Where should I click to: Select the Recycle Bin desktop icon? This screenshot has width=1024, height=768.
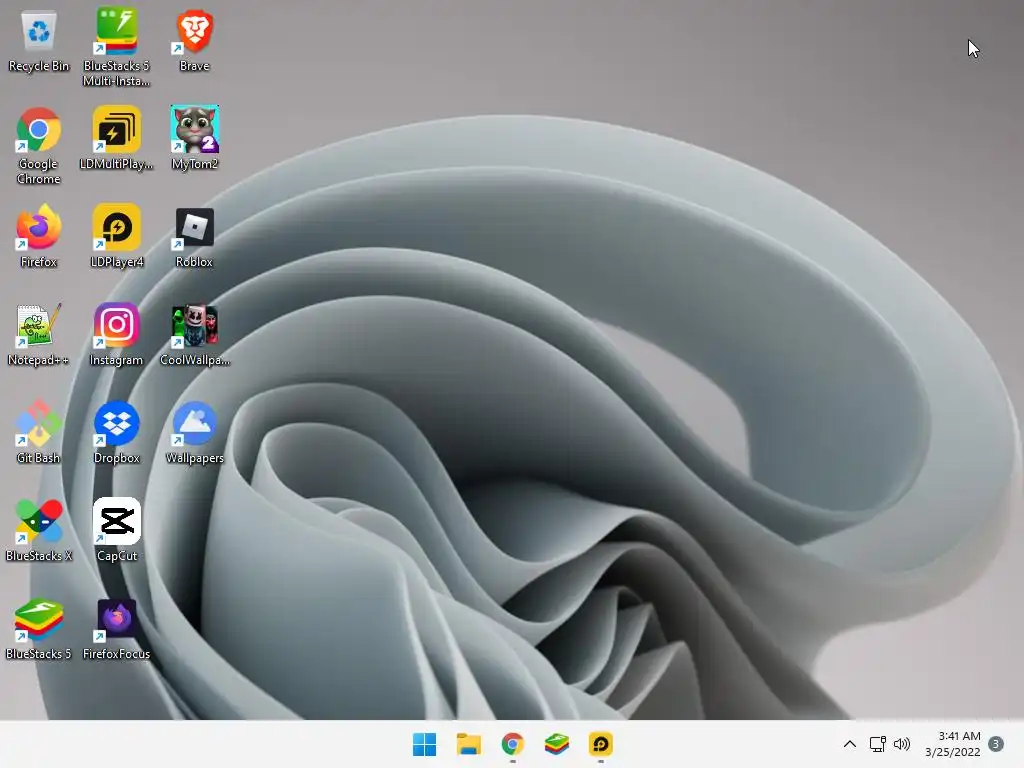click(39, 40)
